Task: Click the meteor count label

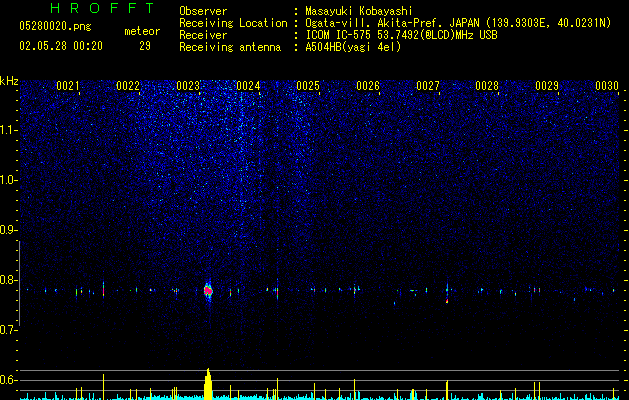Action: (x=142, y=31)
